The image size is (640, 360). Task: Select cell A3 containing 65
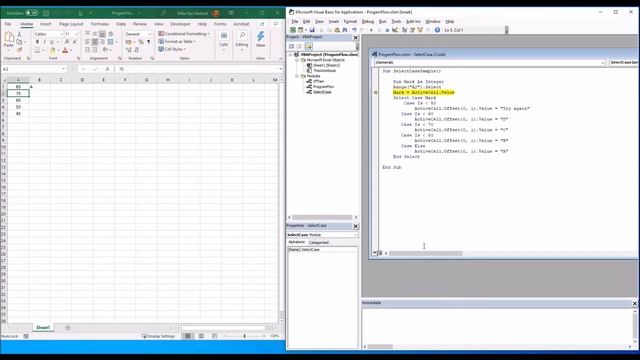coord(18,100)
